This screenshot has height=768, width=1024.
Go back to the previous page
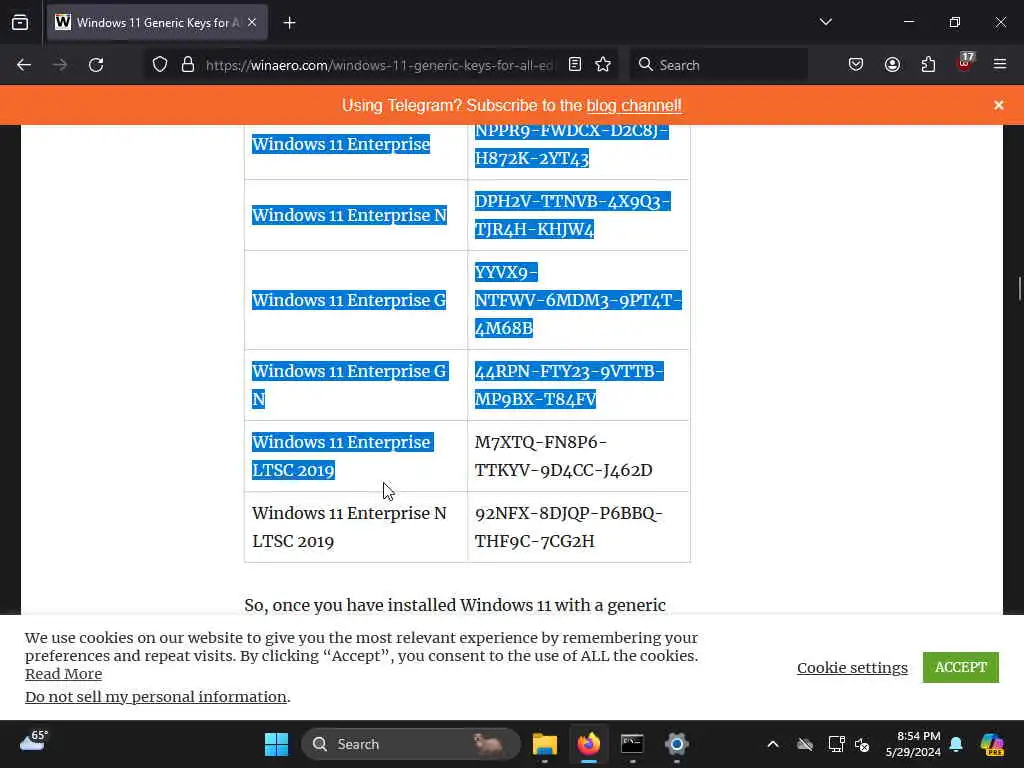[x=24, y=65]
